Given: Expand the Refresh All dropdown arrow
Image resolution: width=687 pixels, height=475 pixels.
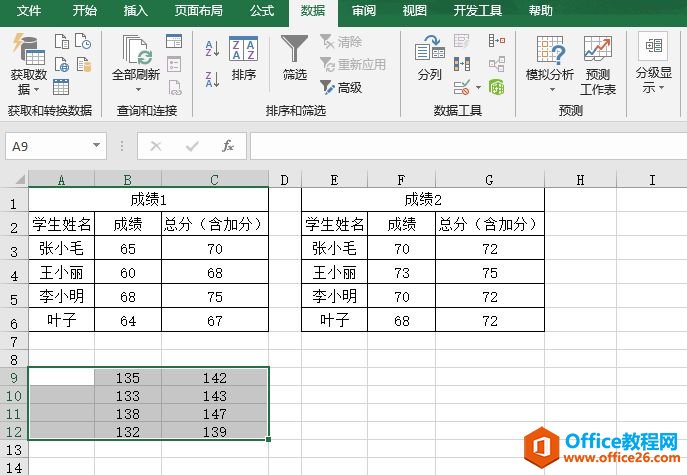Looking at the screenshot, I should pos(138,89).
